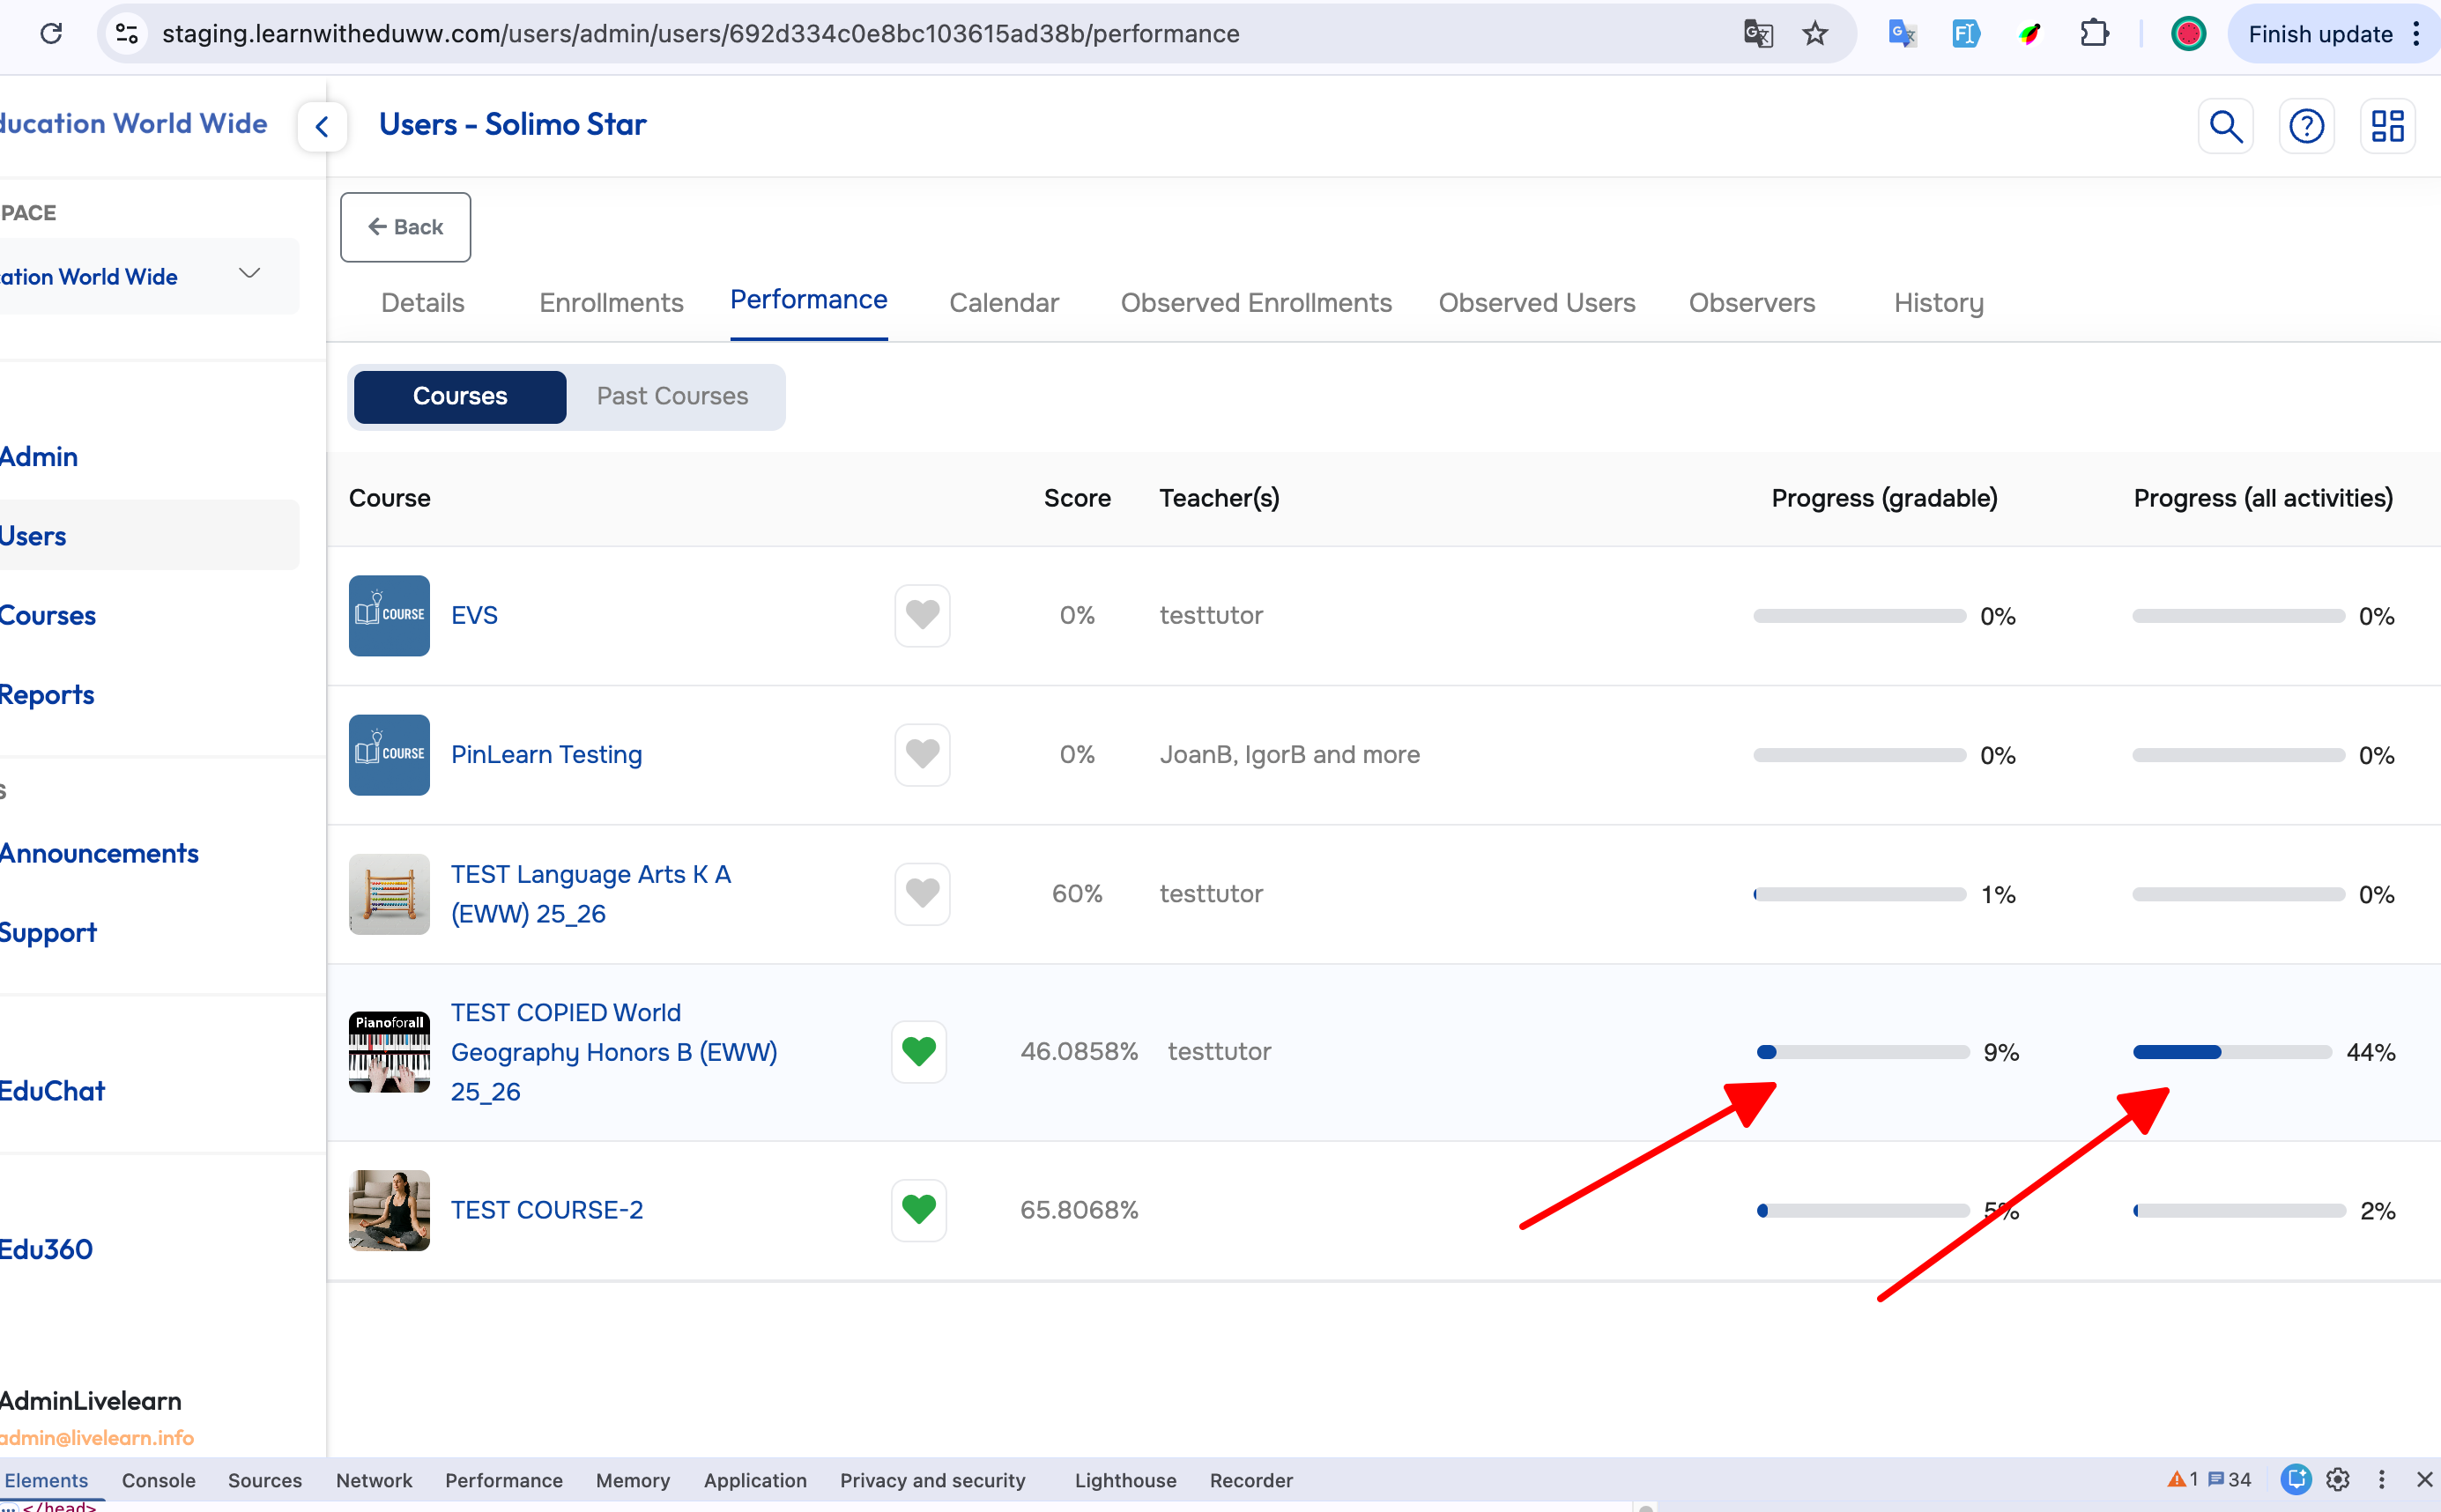Click Google Translate icon in address bar
The image size is (2441, 1512).
pyautogui.click(x=1758, y=34)
